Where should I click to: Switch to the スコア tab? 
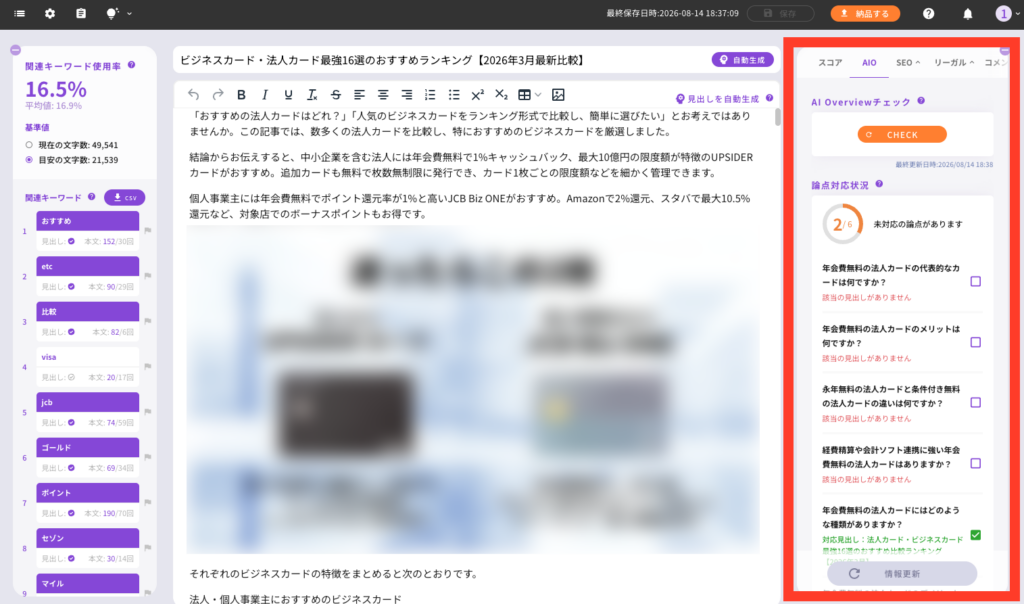pos(830,63)
